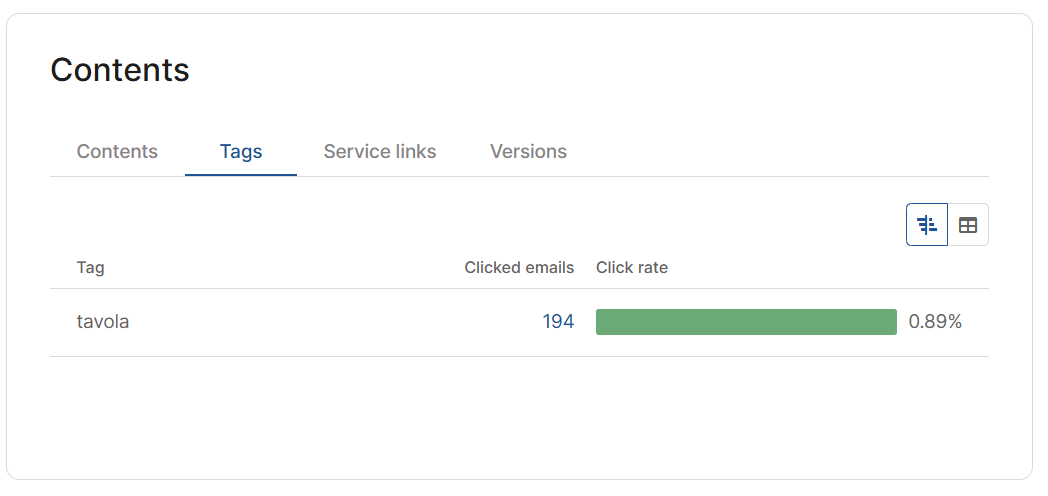Sort by the Clicked emails column header
The width and height of the screenshot is (1048, 496).
[519, 268]
